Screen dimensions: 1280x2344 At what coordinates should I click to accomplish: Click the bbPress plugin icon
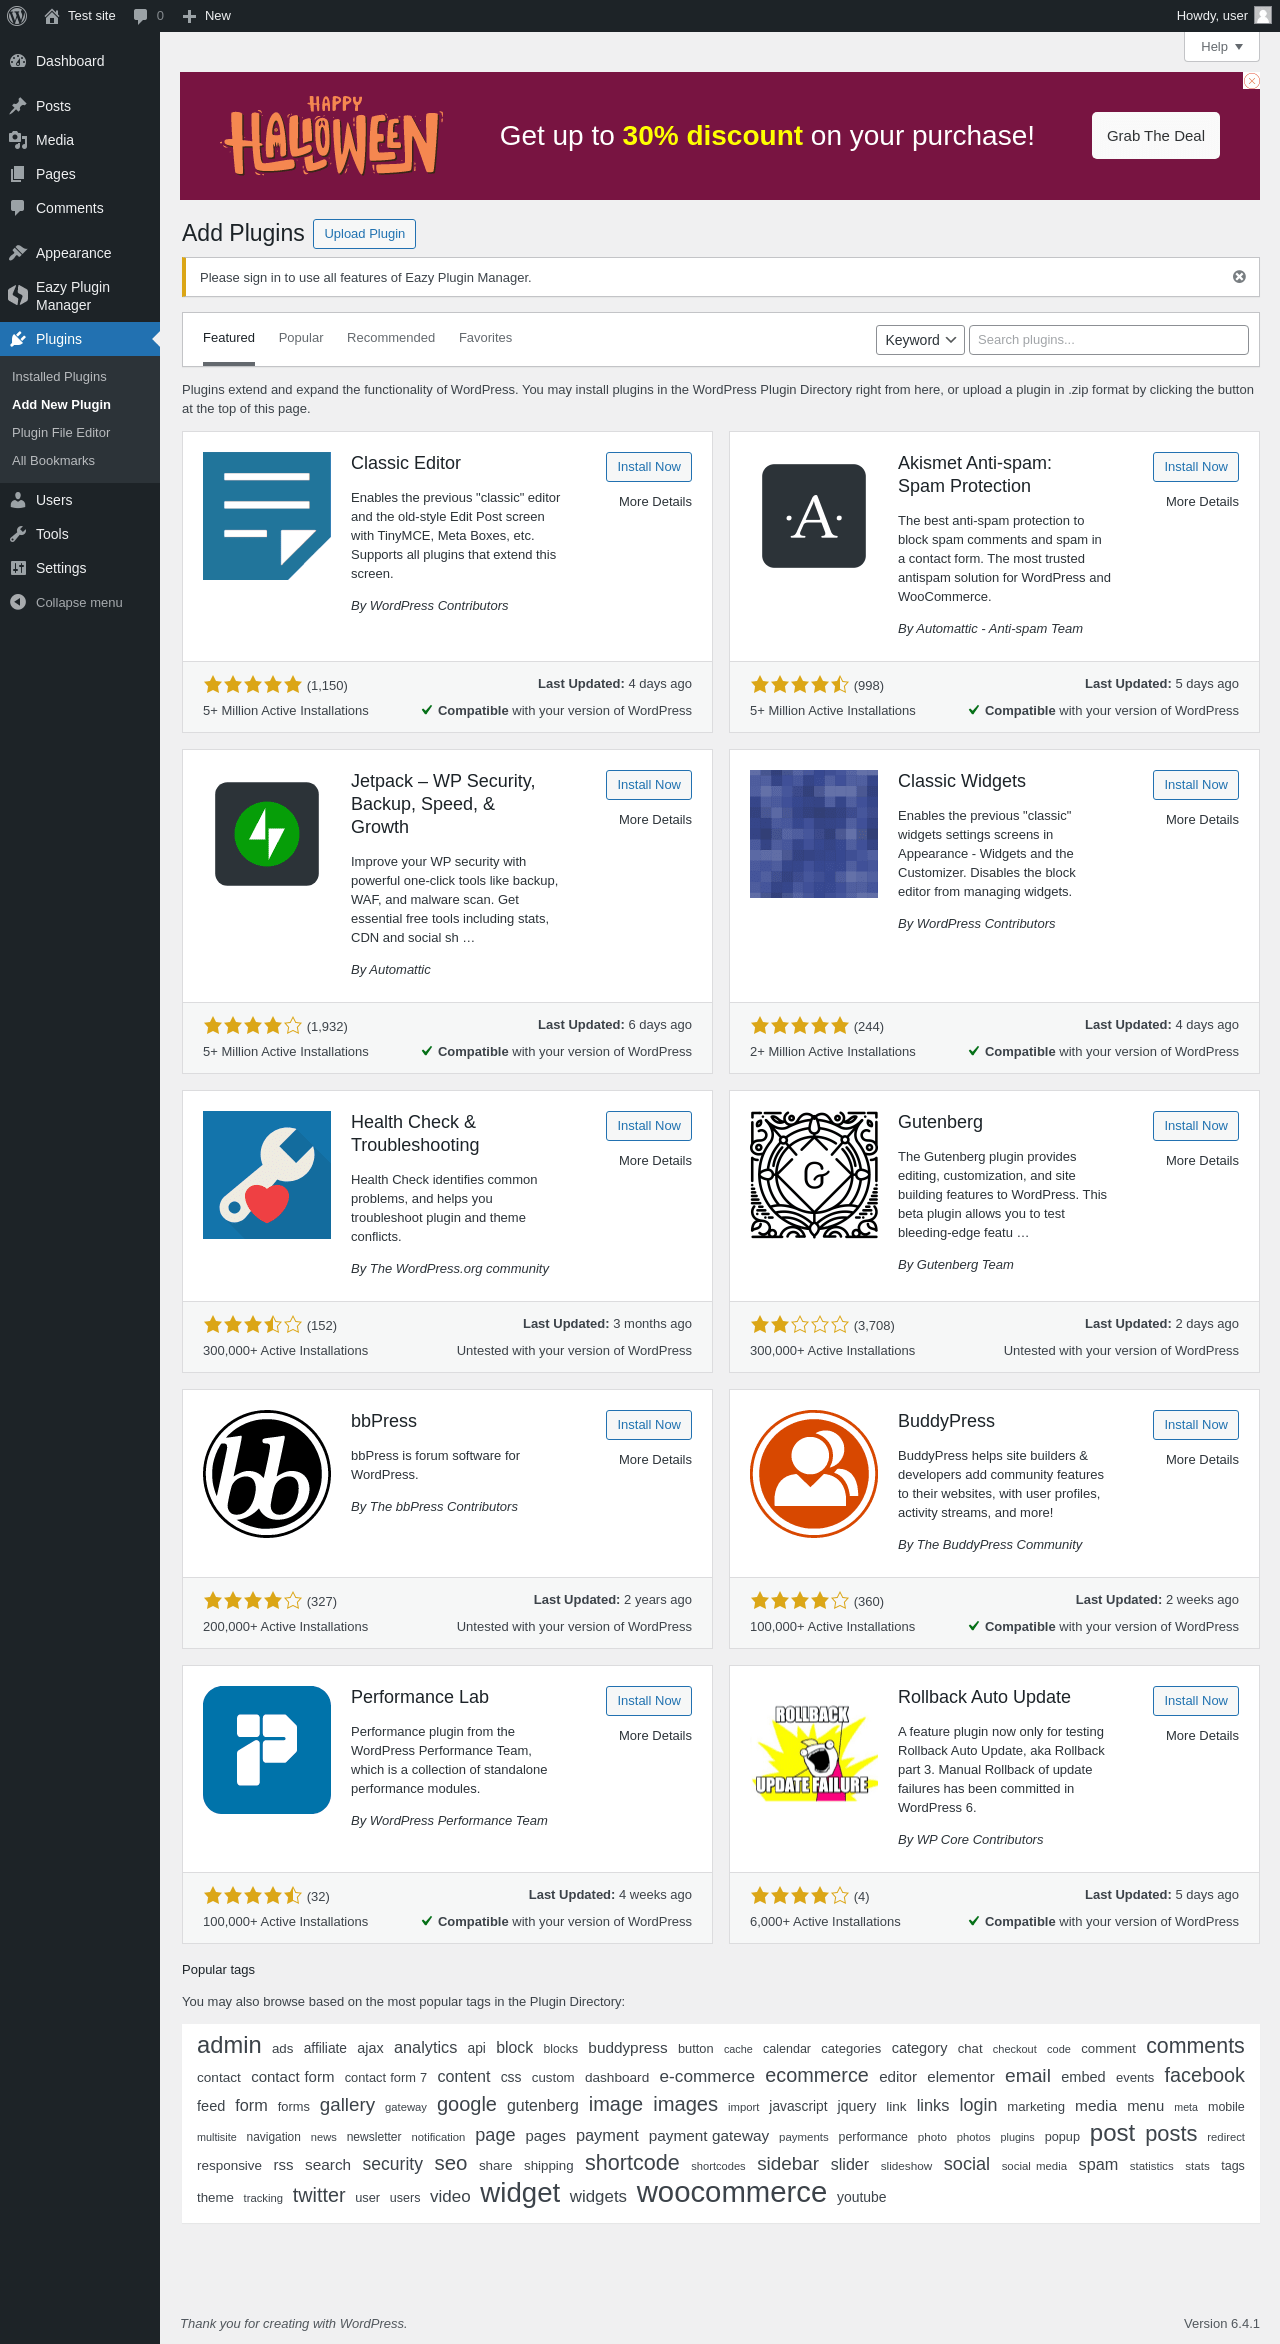click(267, 1474)
